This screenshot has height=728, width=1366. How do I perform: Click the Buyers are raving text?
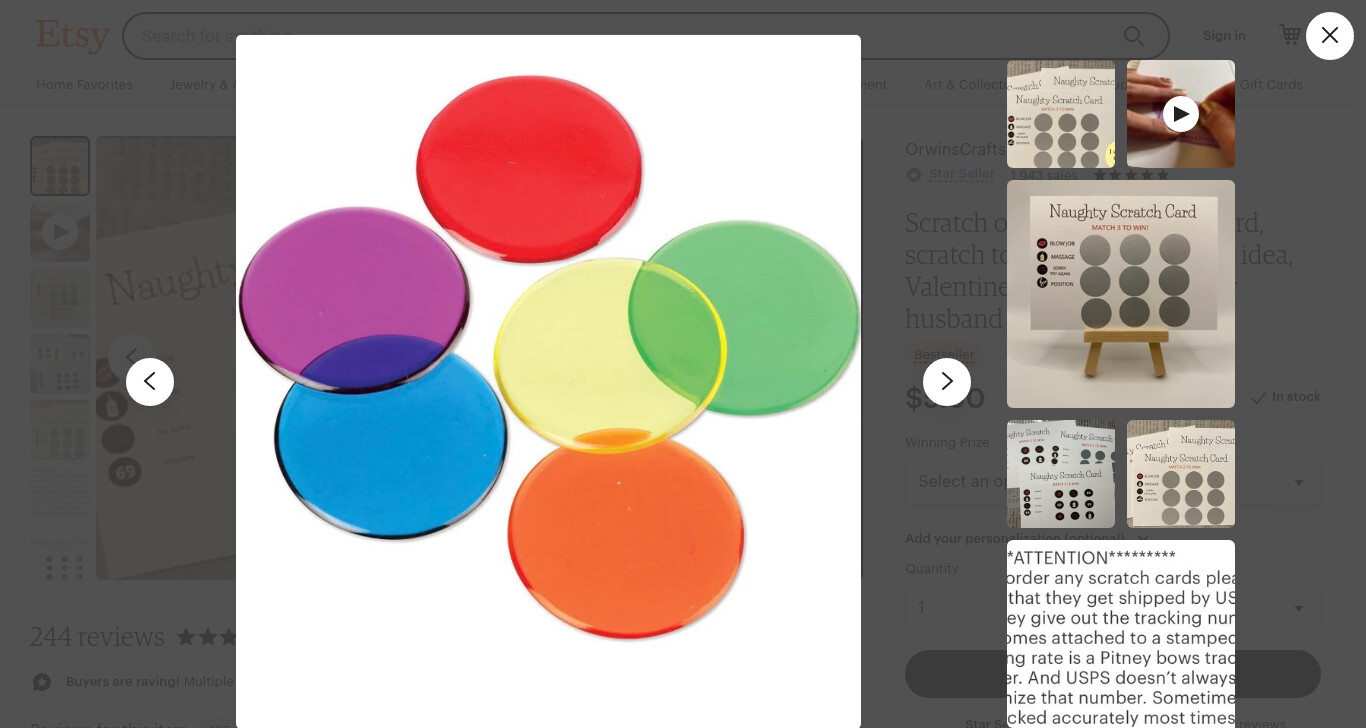tap(122, 682)
